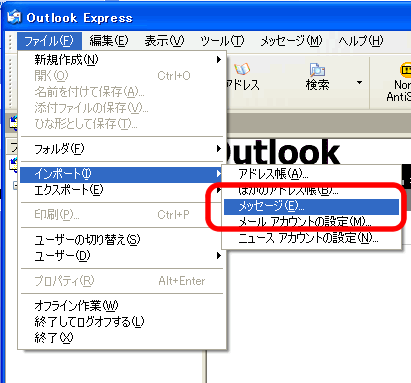Click the アドレス address book toolbar icon
This screenshot has height=383, width=411.
242,77
